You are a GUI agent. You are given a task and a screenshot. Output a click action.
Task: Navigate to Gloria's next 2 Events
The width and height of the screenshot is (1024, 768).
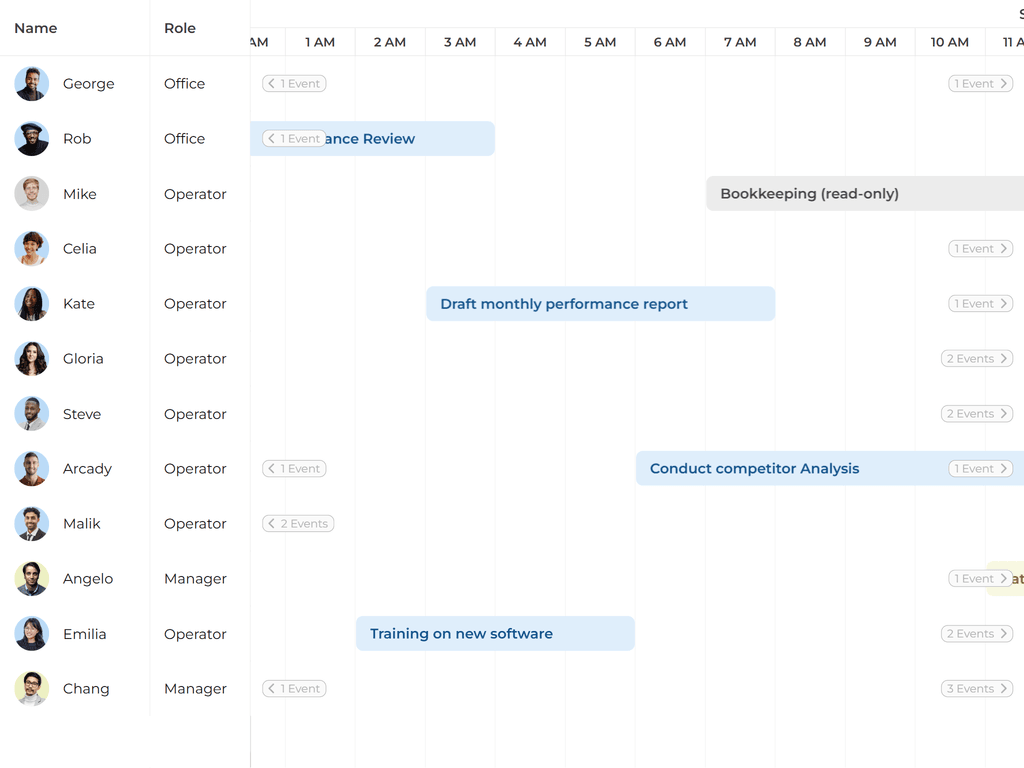pyautogui.click(x=977, y=359)
